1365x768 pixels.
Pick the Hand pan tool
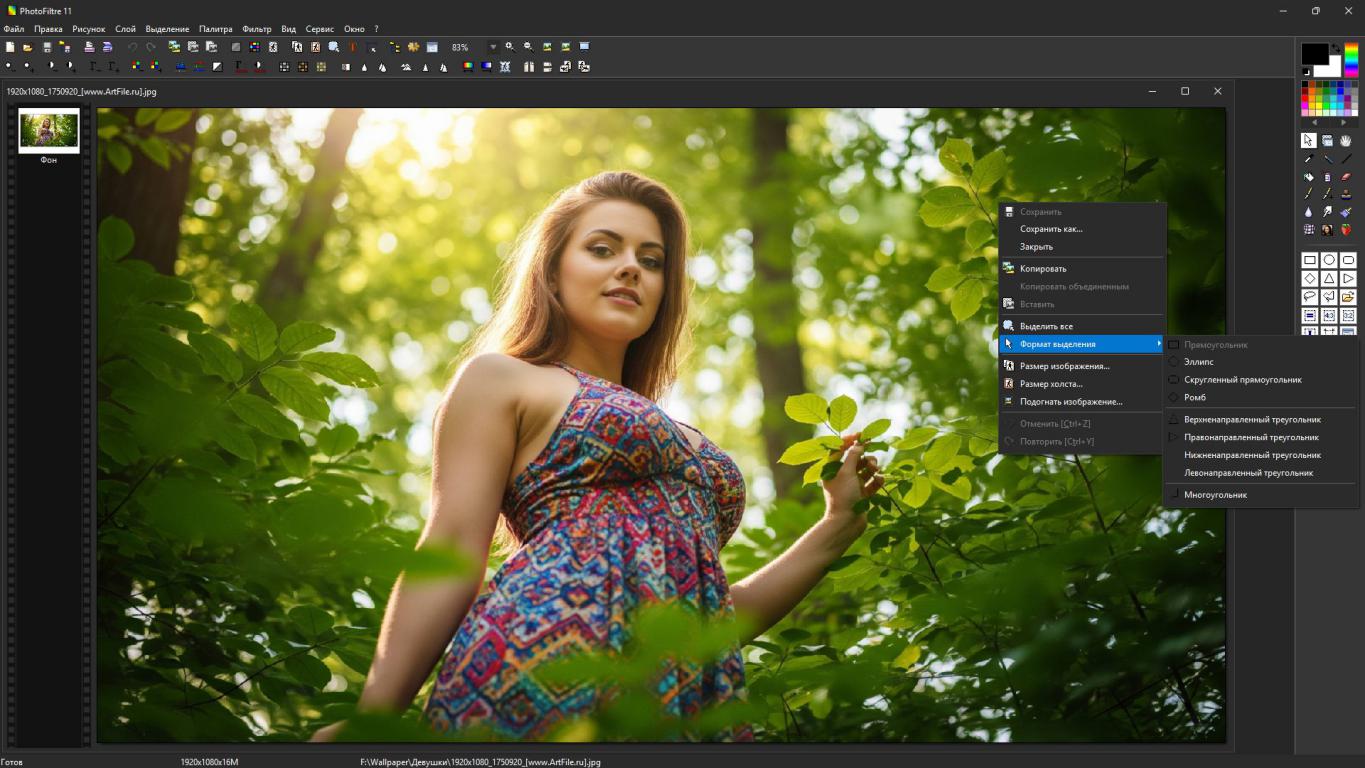tap(1346, 141)
